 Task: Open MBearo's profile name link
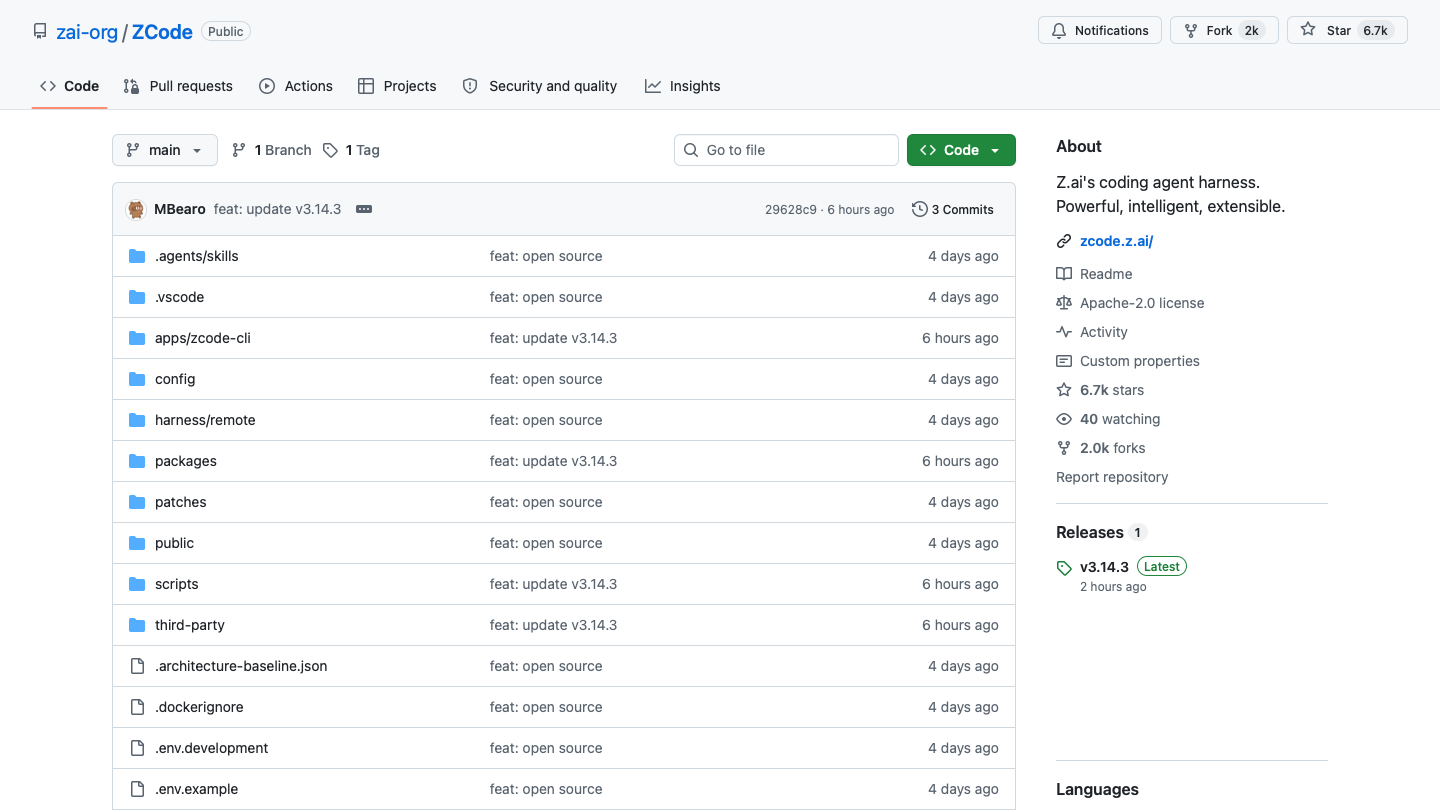180,209
